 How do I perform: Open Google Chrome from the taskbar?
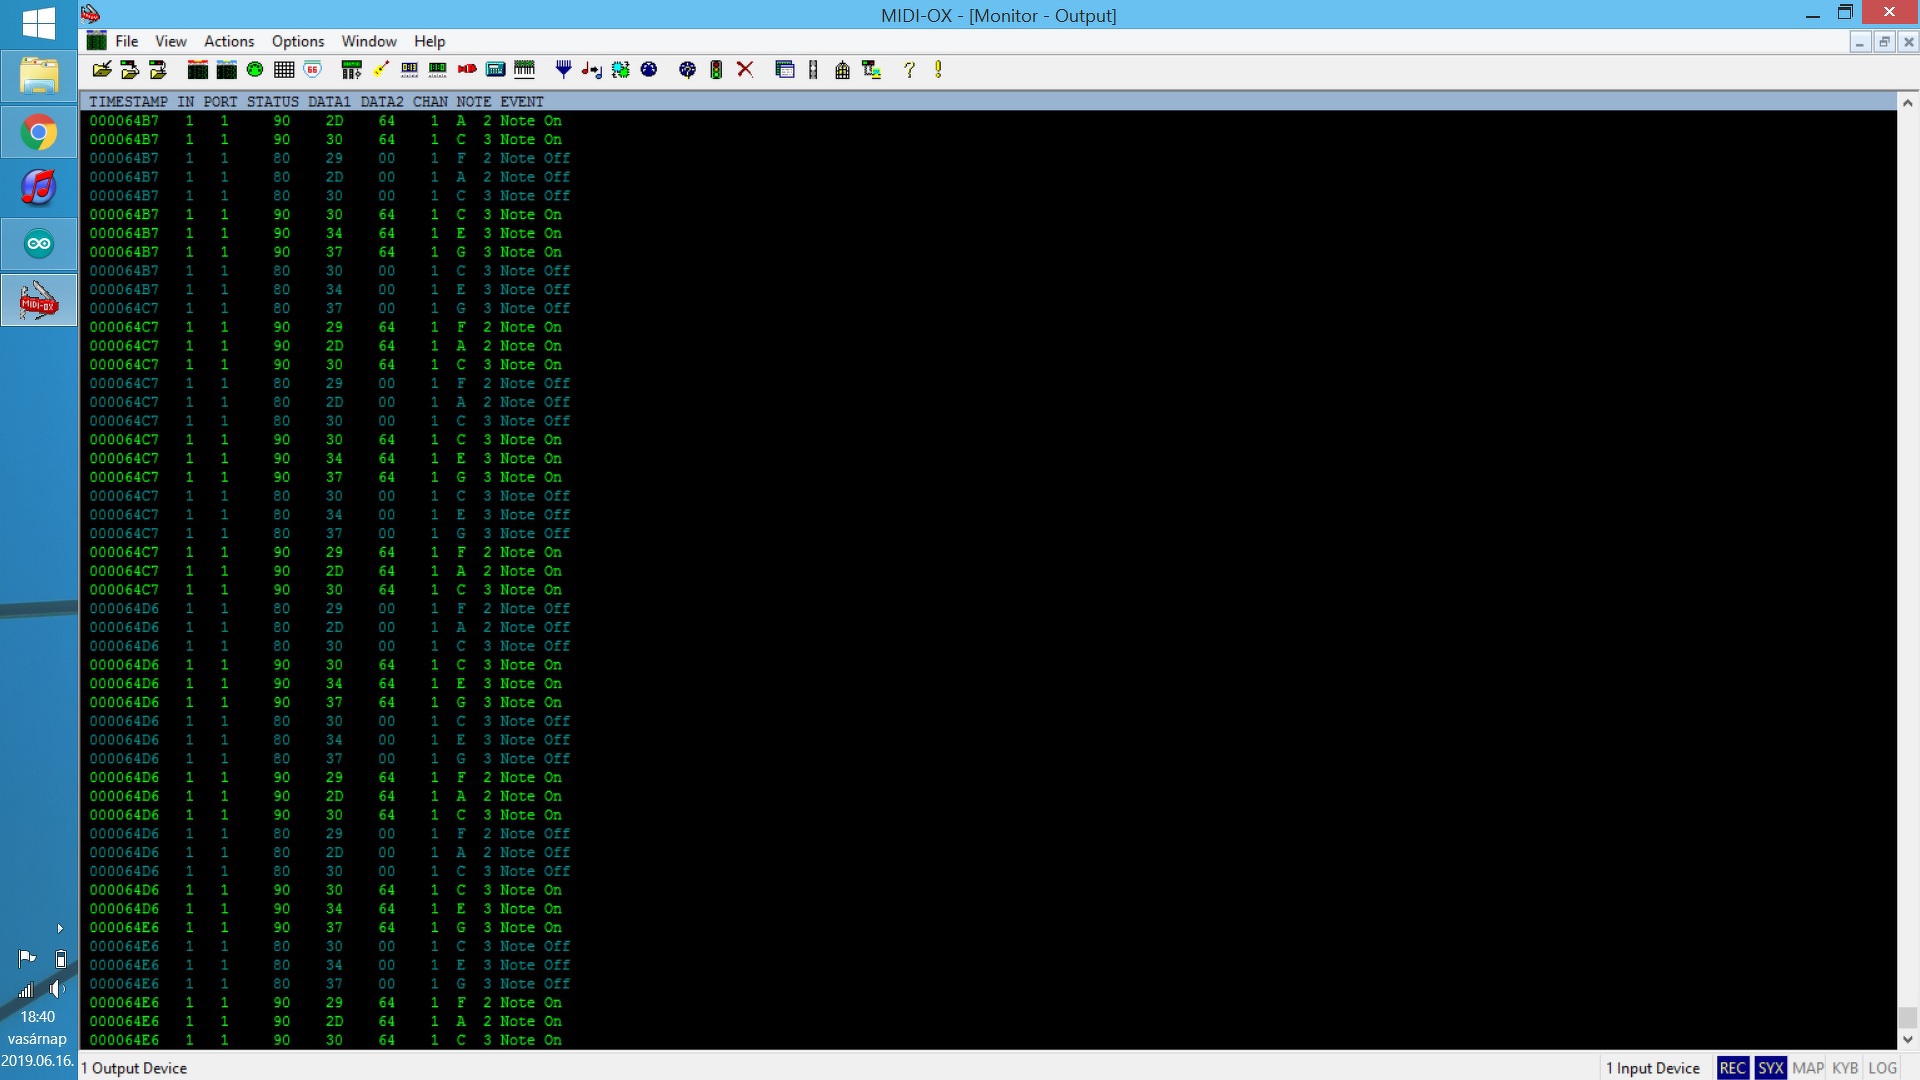tap(39, 132)
